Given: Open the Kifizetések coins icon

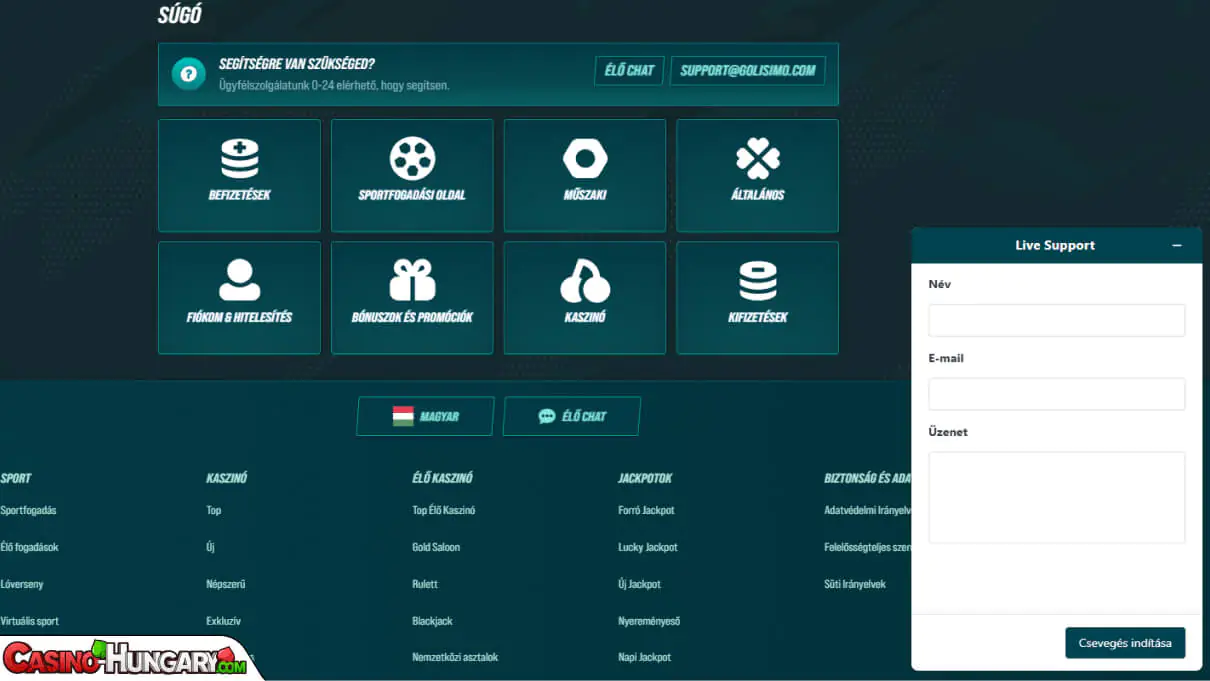Looking at the screenshot, I should [757, 281].
